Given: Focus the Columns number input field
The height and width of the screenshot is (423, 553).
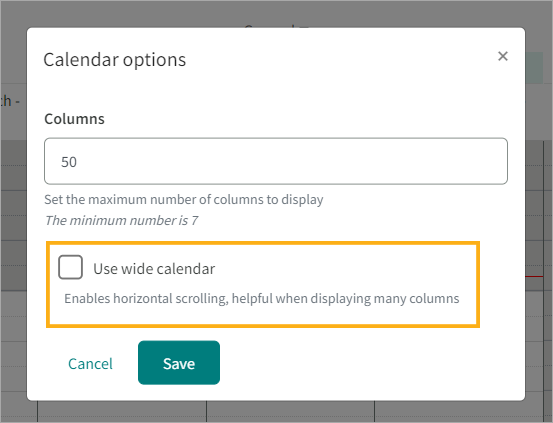Looking at the screenshot, I should (x=276, y=161).
